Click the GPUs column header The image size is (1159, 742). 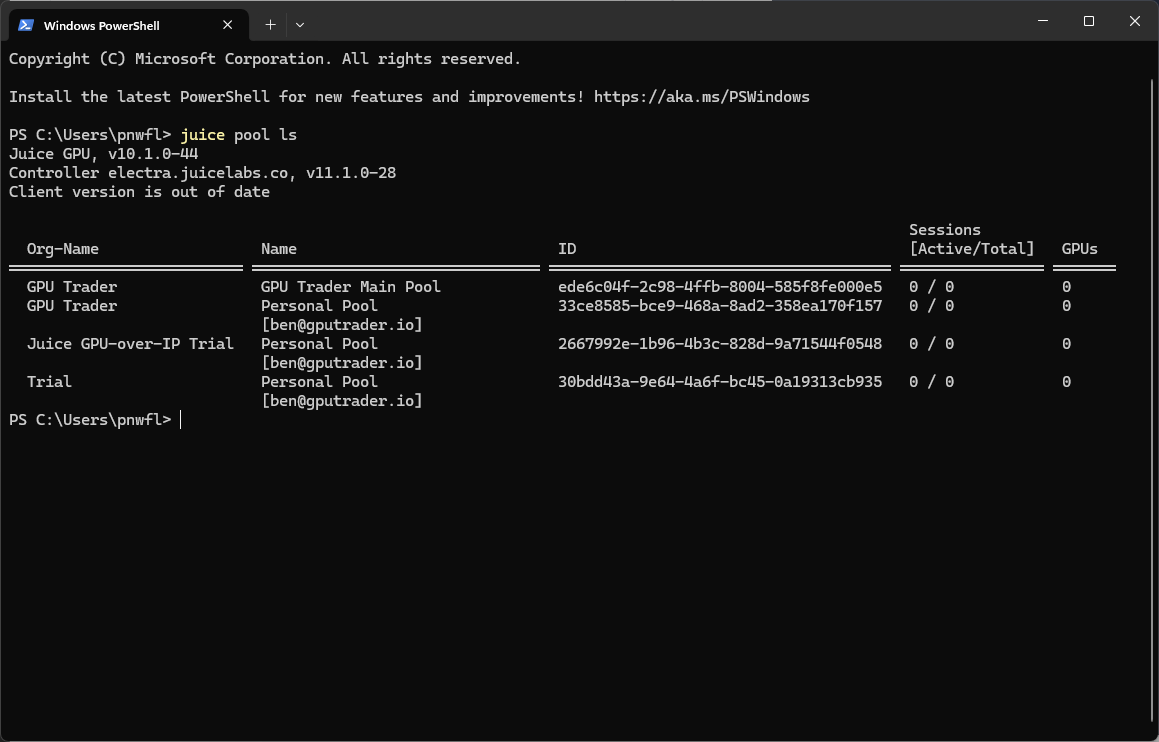(x=1080, y=249)
